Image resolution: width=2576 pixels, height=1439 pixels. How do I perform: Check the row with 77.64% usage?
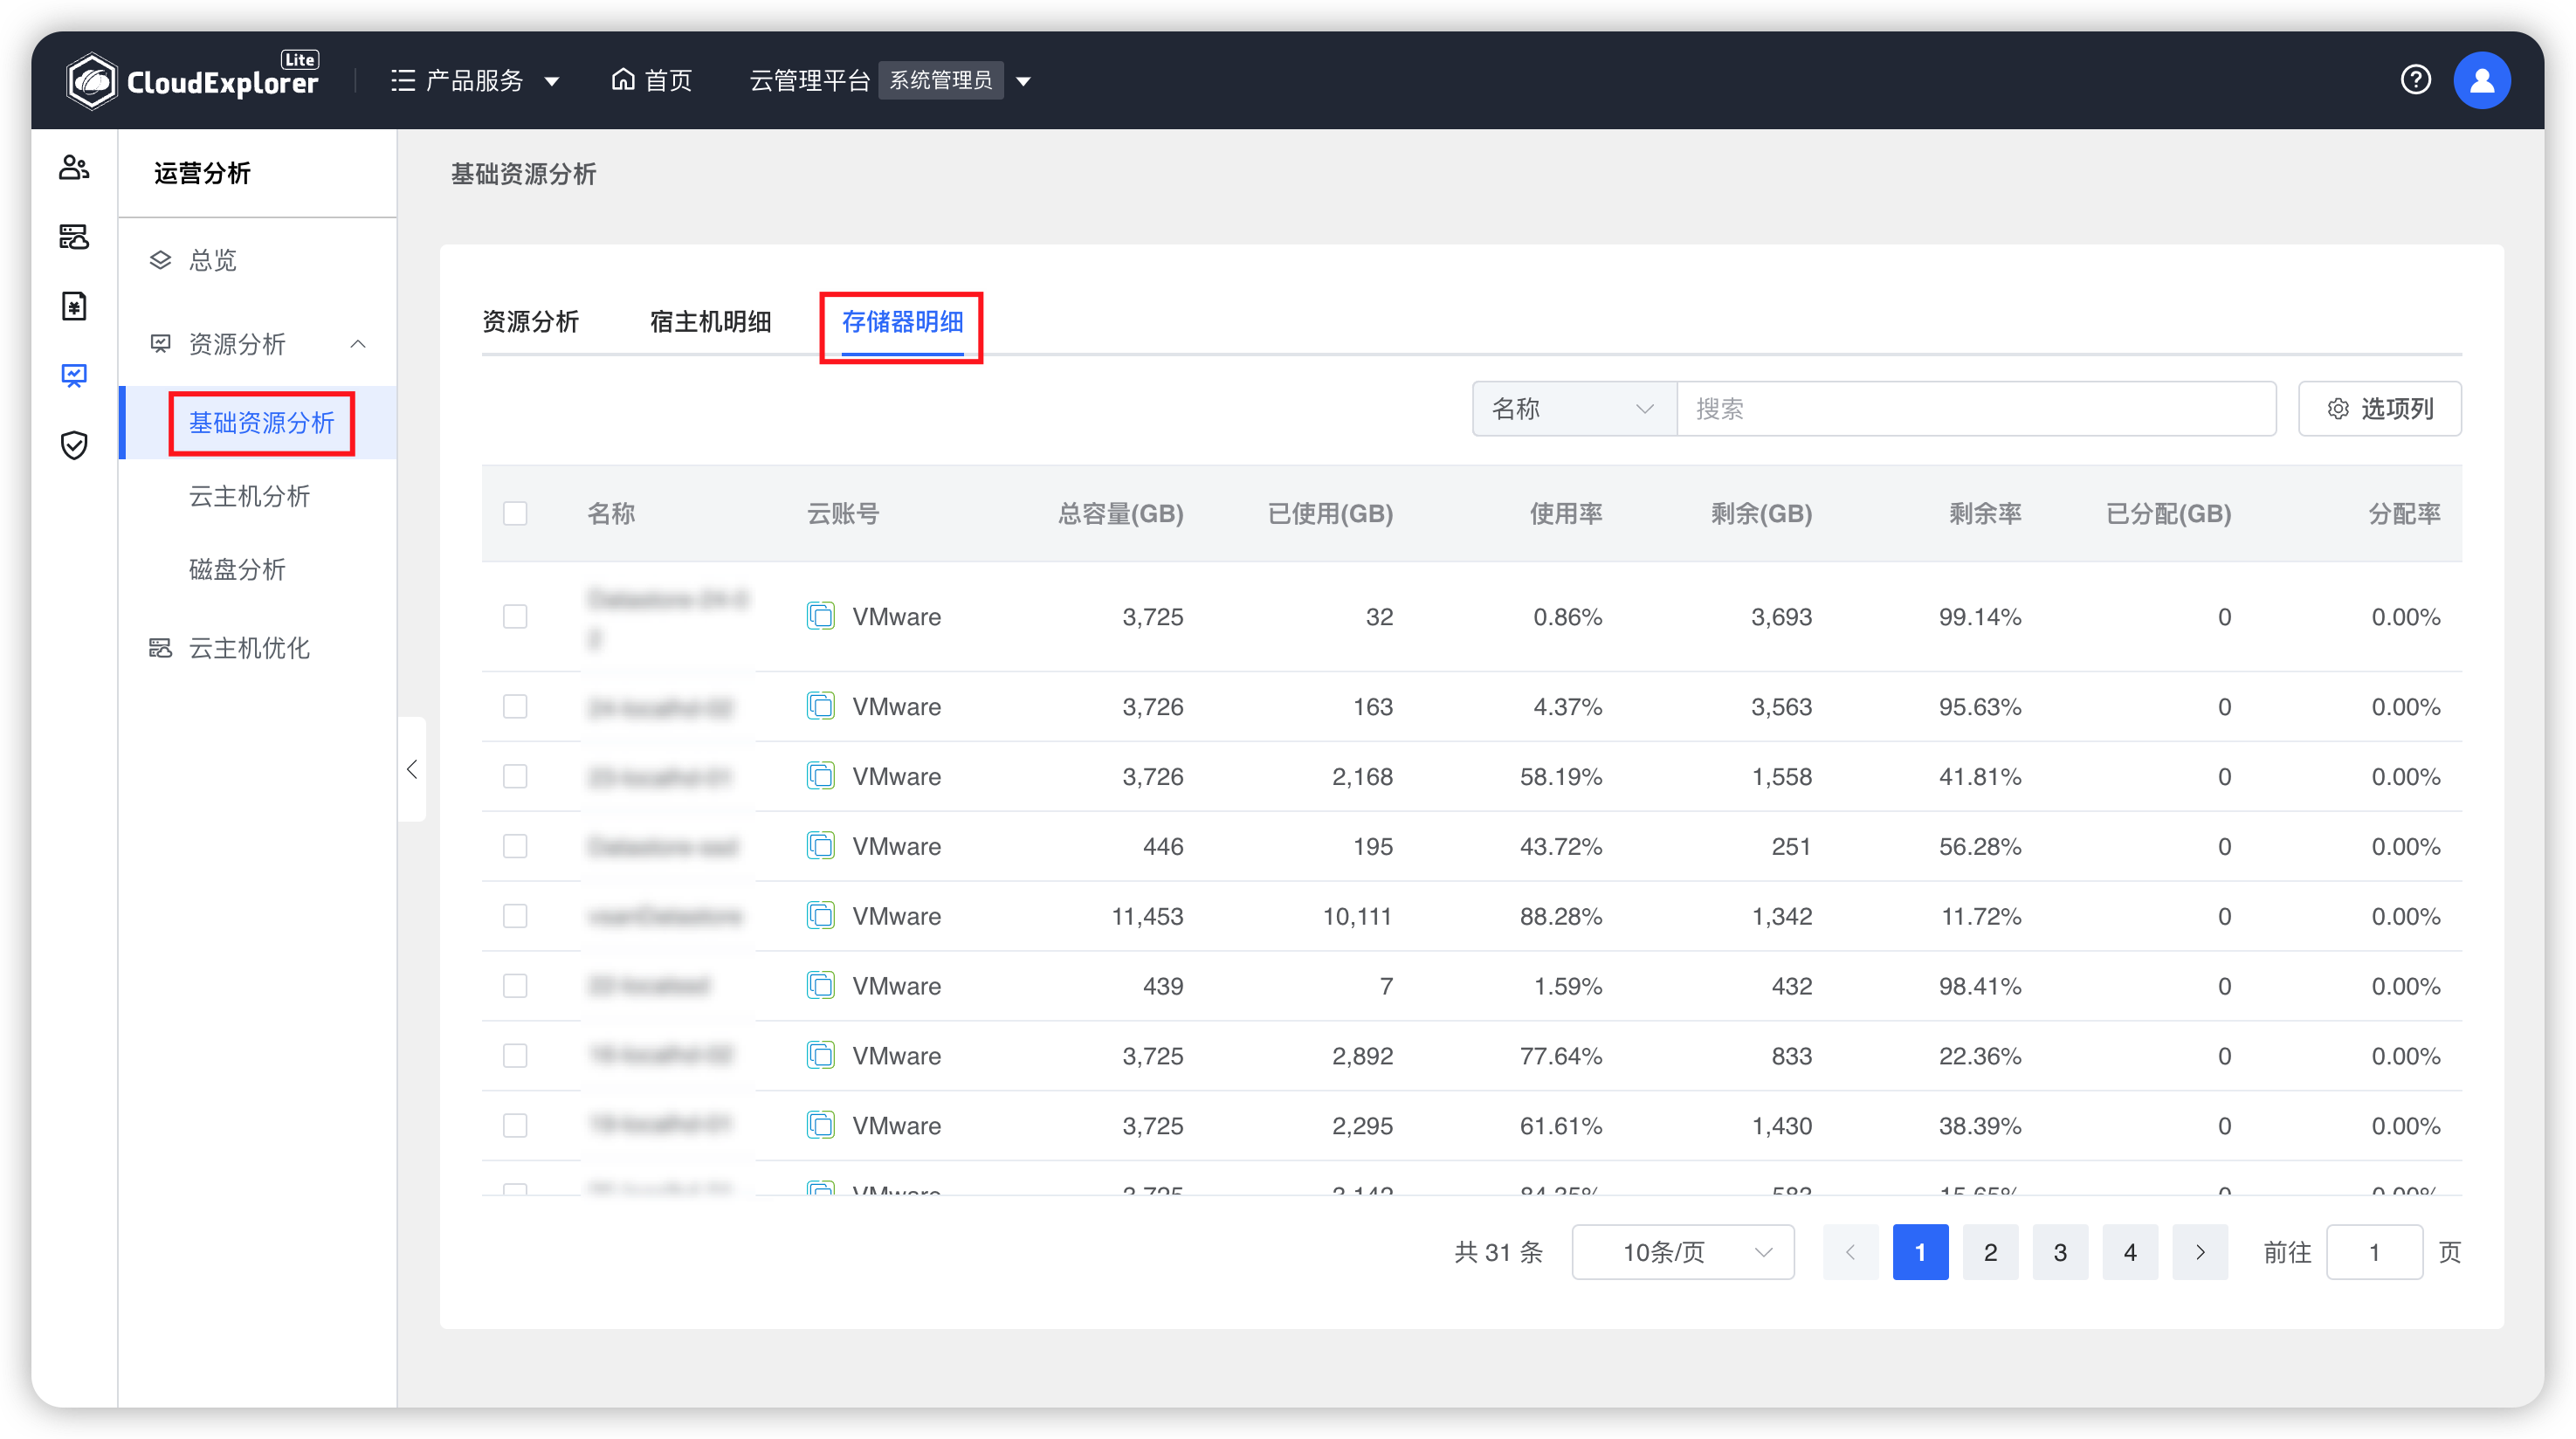coord(515,1055)
